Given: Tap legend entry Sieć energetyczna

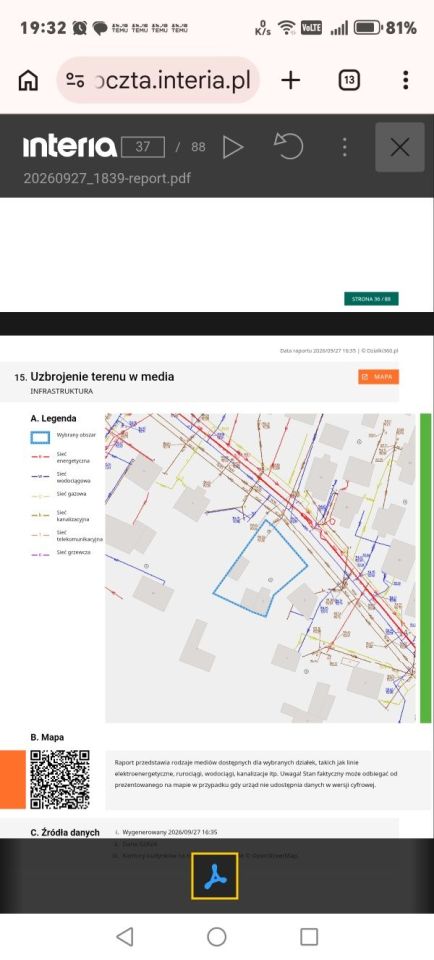Looking at the screenshot, I should pos(60,457).
